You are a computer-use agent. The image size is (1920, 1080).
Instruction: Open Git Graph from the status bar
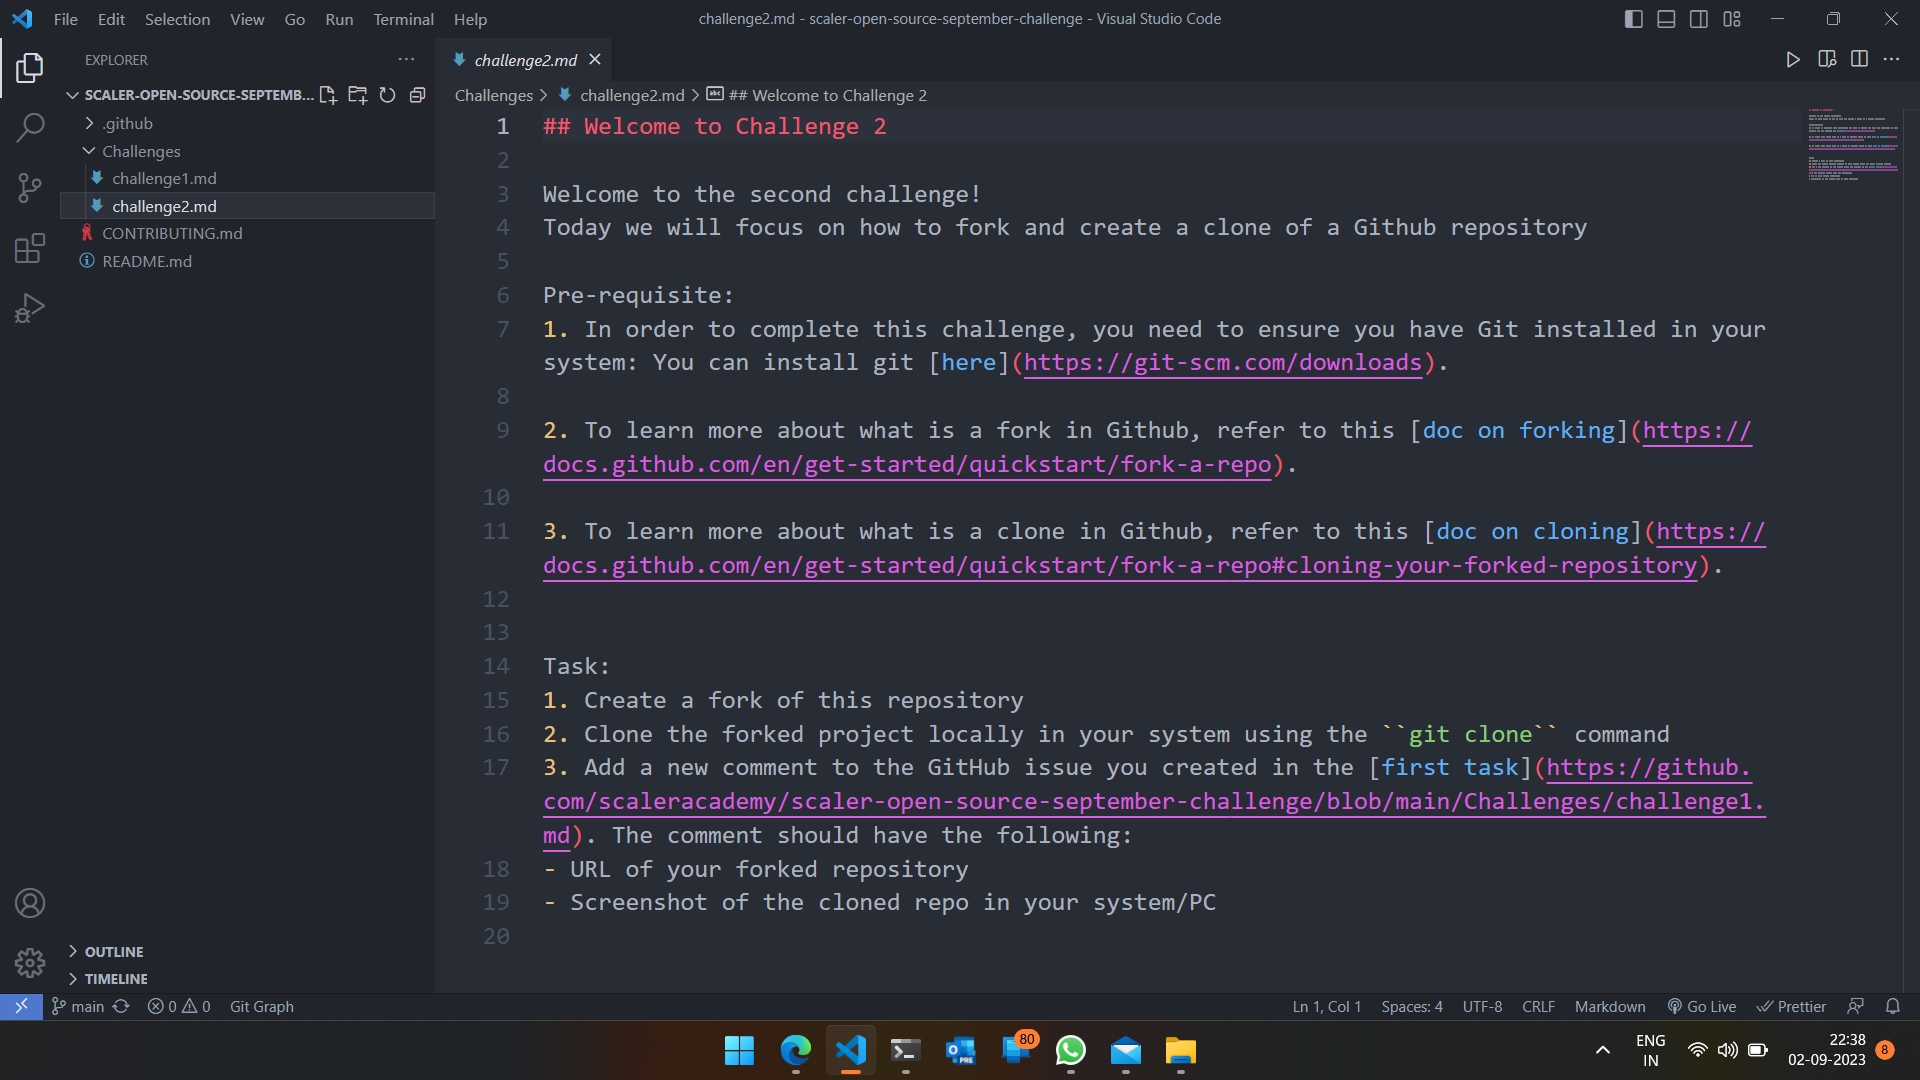tap(261, 1006)
